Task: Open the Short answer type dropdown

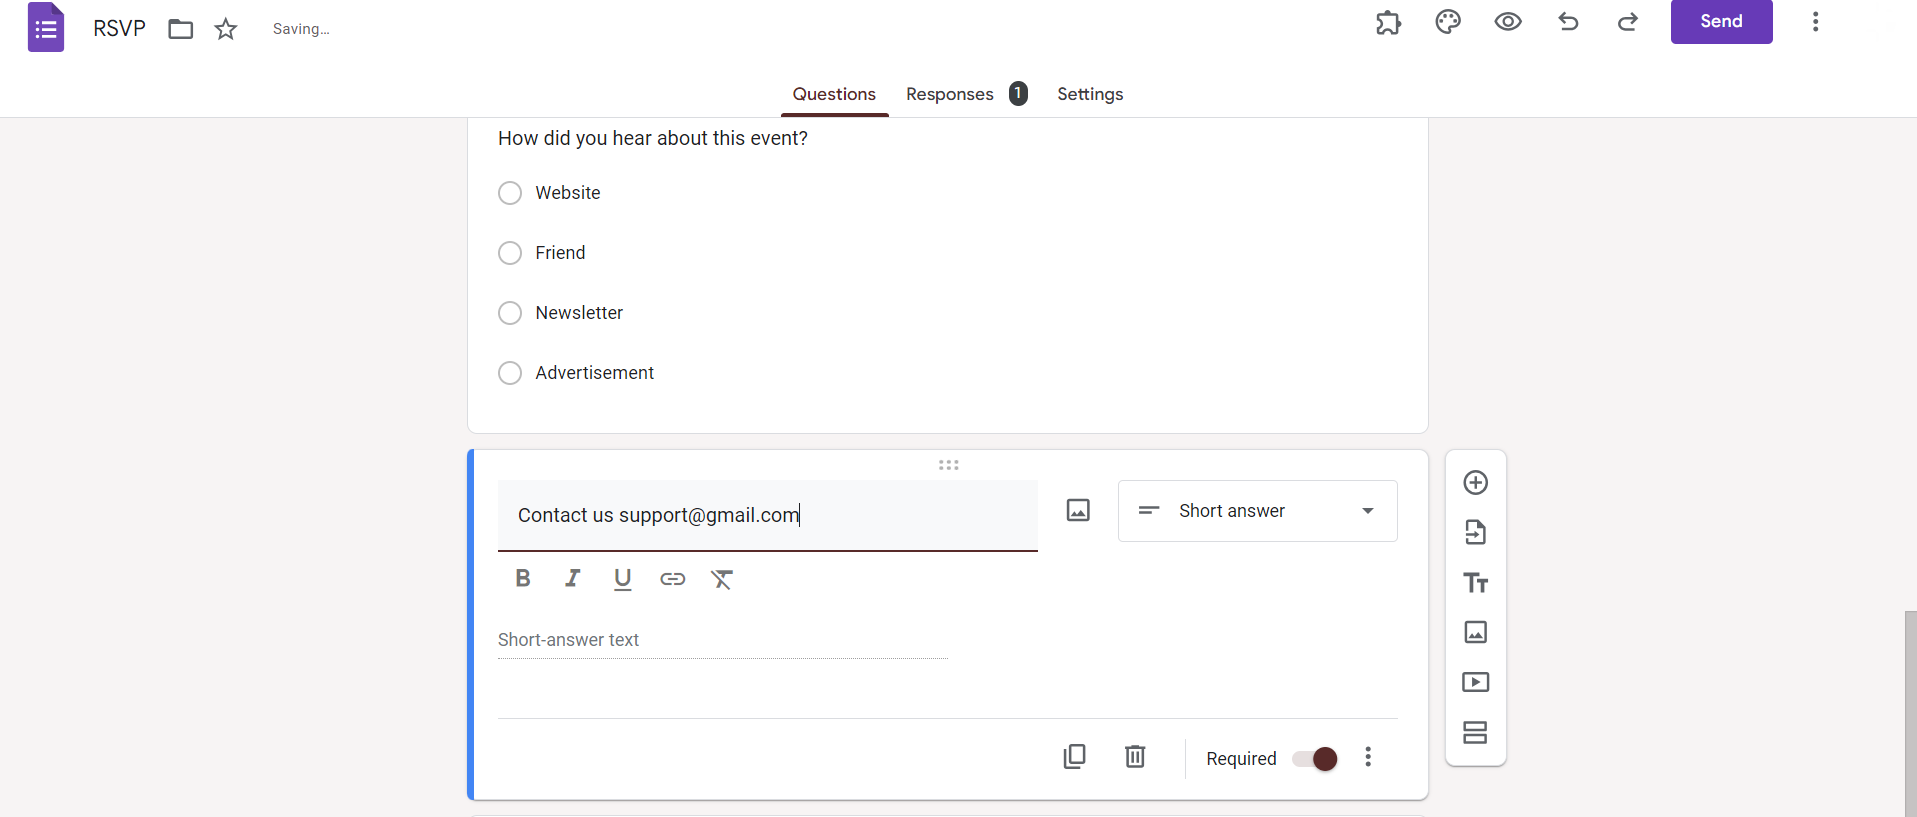Action: point(1257,511)
